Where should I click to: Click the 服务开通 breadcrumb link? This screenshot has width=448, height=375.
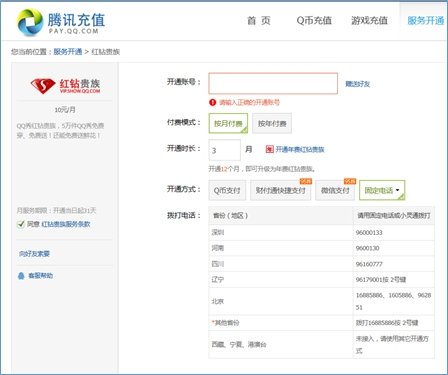68,52
